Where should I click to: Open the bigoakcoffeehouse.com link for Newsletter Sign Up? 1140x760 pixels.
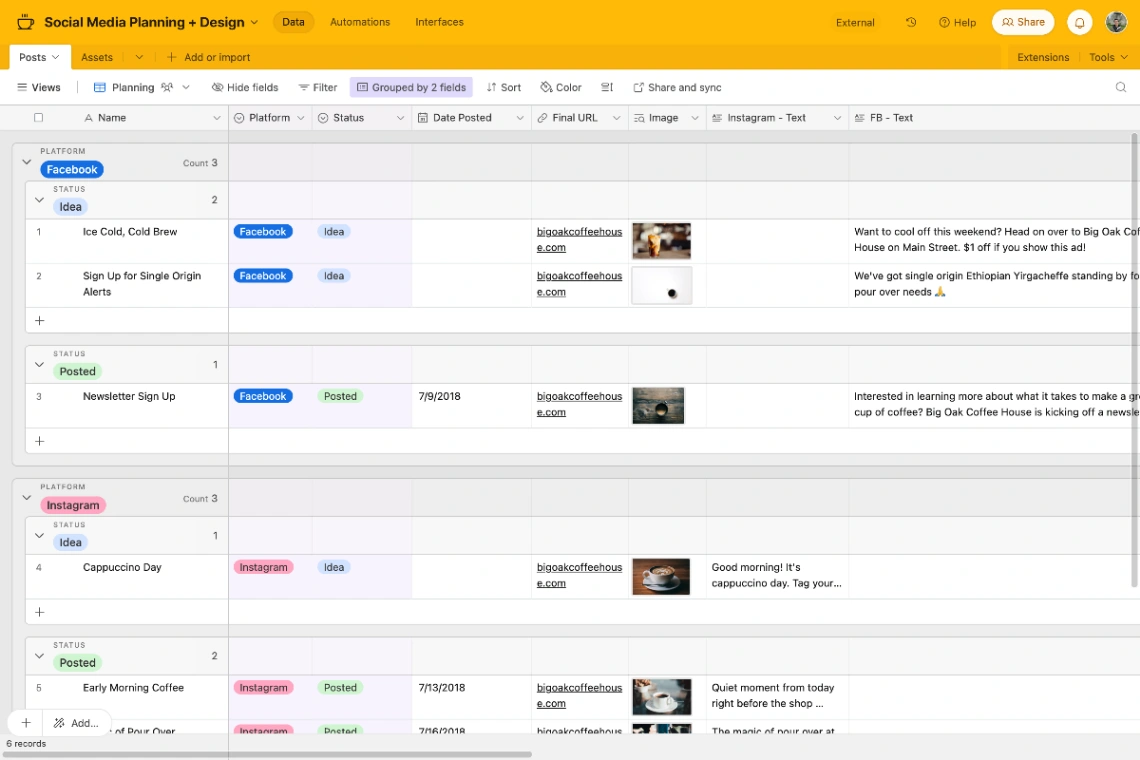tap(579, 404)
